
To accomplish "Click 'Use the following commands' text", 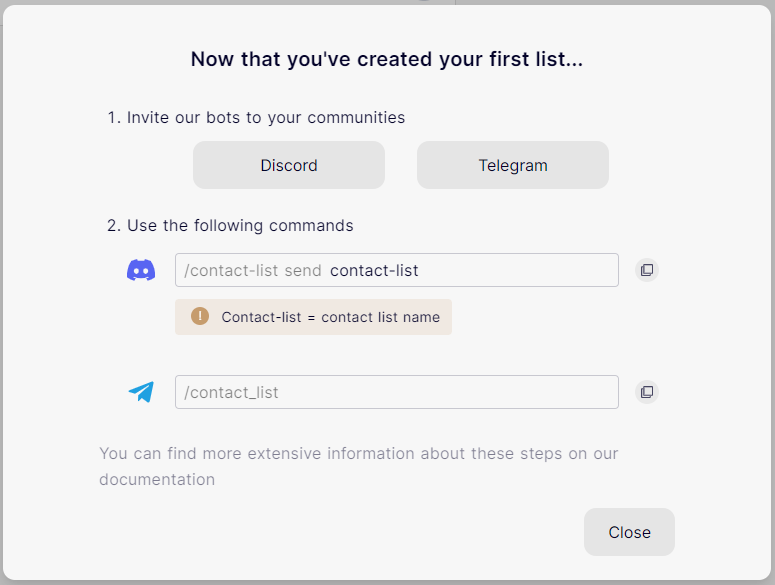I will click(x=240, y=226).
